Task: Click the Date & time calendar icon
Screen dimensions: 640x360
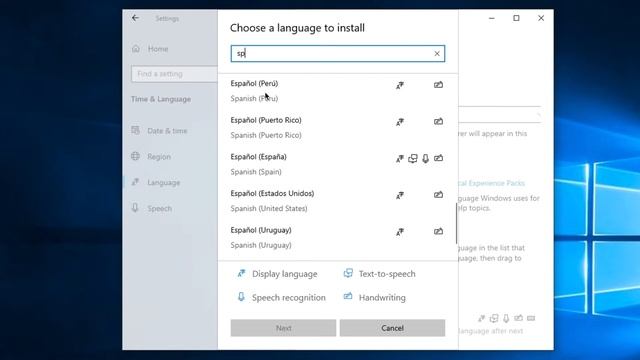Action: pos(136,130)
